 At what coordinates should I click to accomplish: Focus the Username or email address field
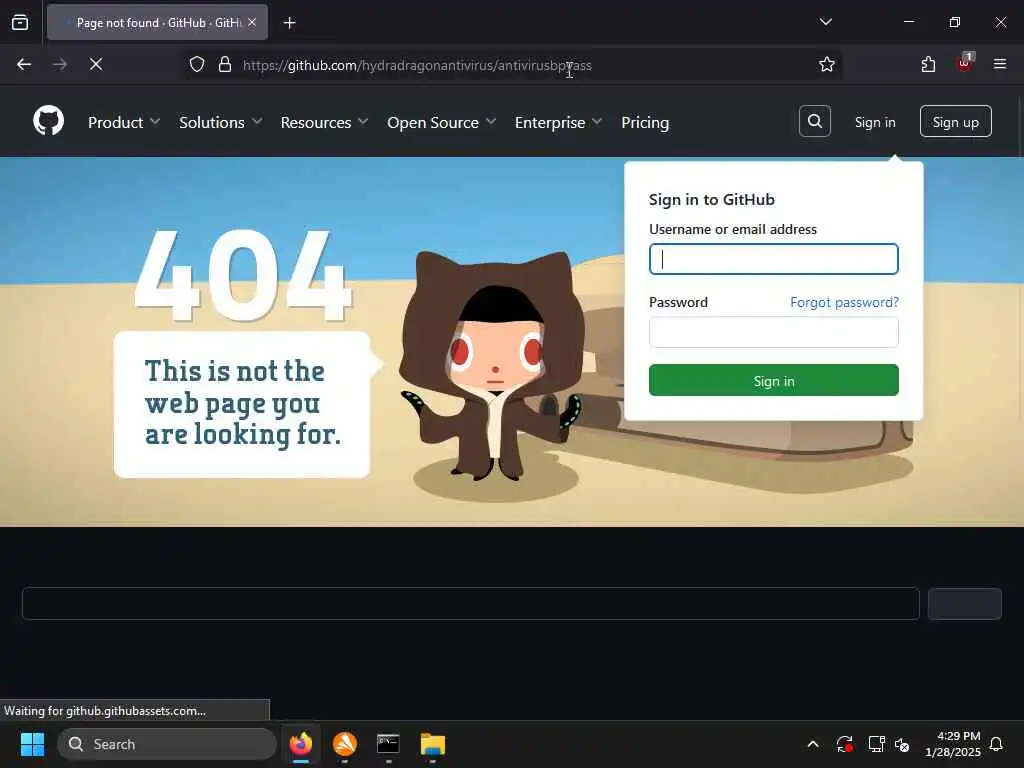(x=773, y=259)
